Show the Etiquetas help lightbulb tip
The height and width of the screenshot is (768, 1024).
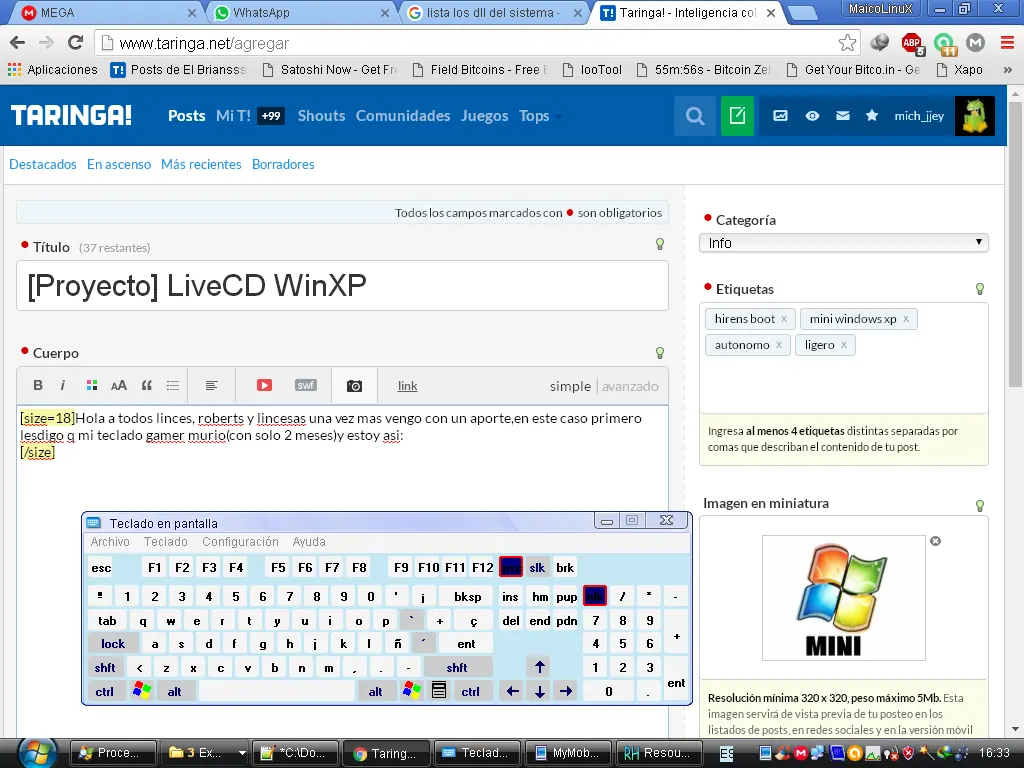(980, 289)
